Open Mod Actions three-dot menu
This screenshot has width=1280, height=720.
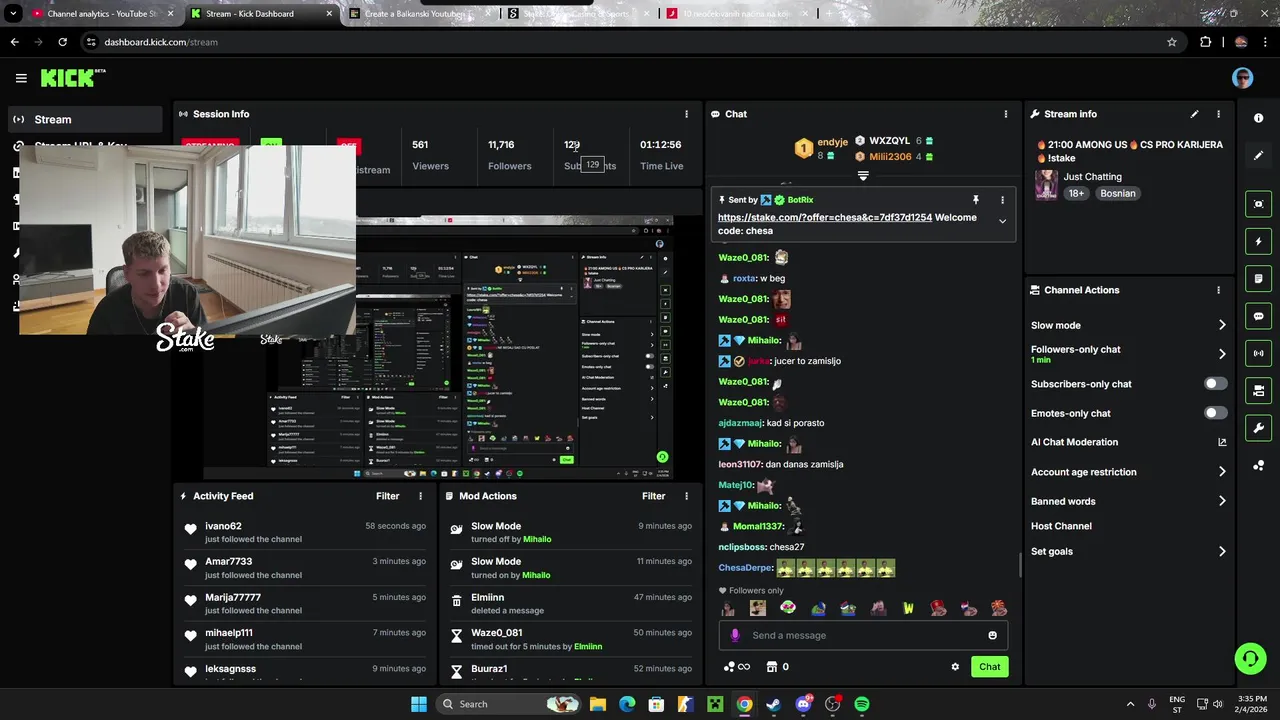pos(686,496)
